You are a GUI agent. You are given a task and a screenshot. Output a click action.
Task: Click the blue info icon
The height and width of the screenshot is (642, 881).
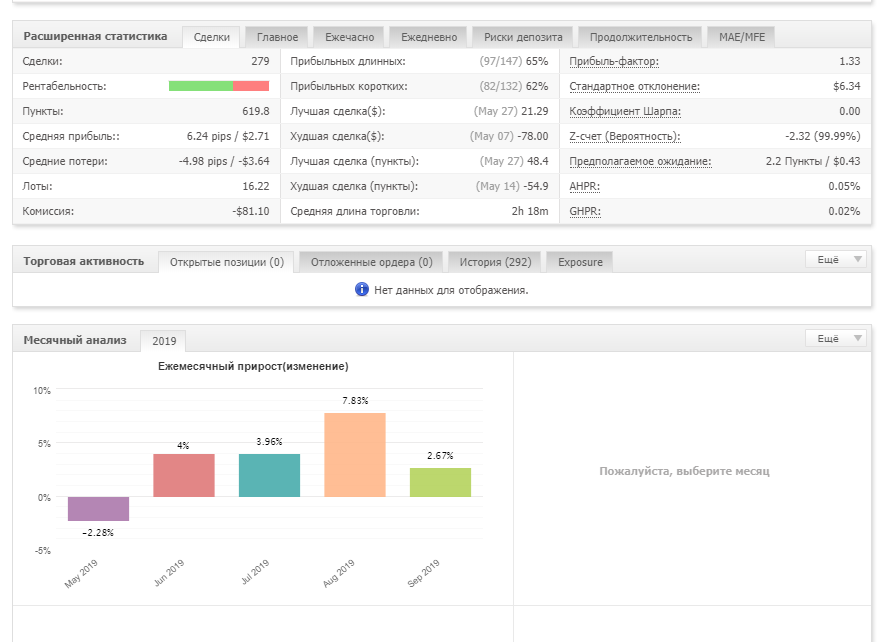pos(362,290)
